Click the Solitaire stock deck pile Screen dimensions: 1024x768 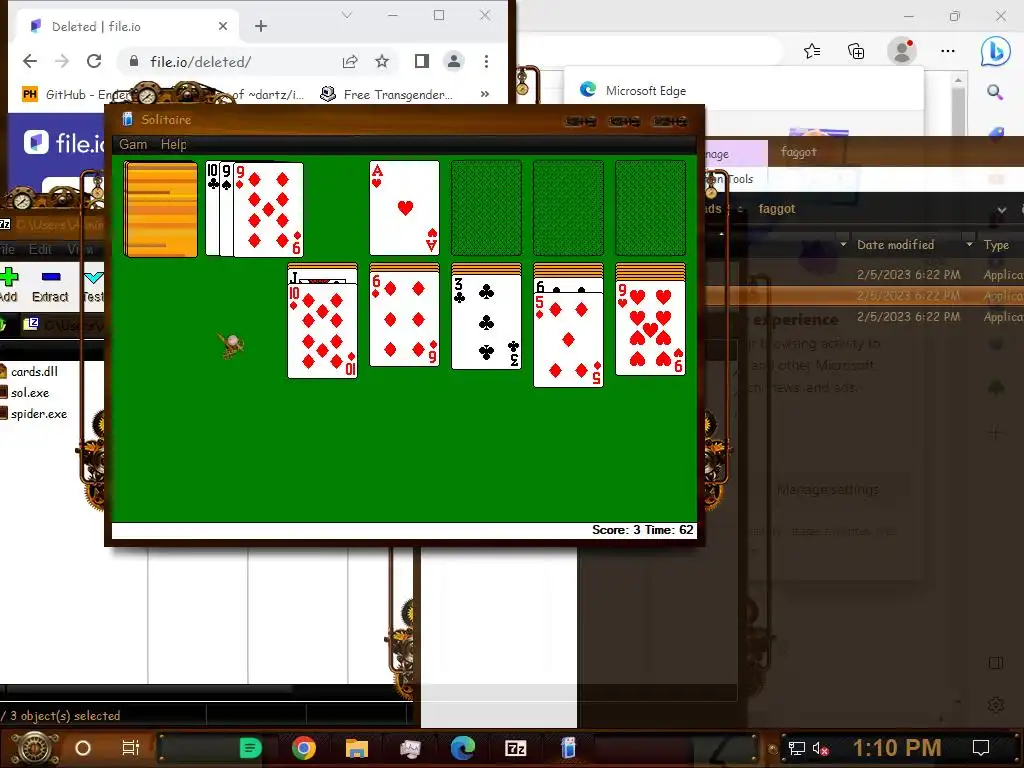[x=161, y=209]
